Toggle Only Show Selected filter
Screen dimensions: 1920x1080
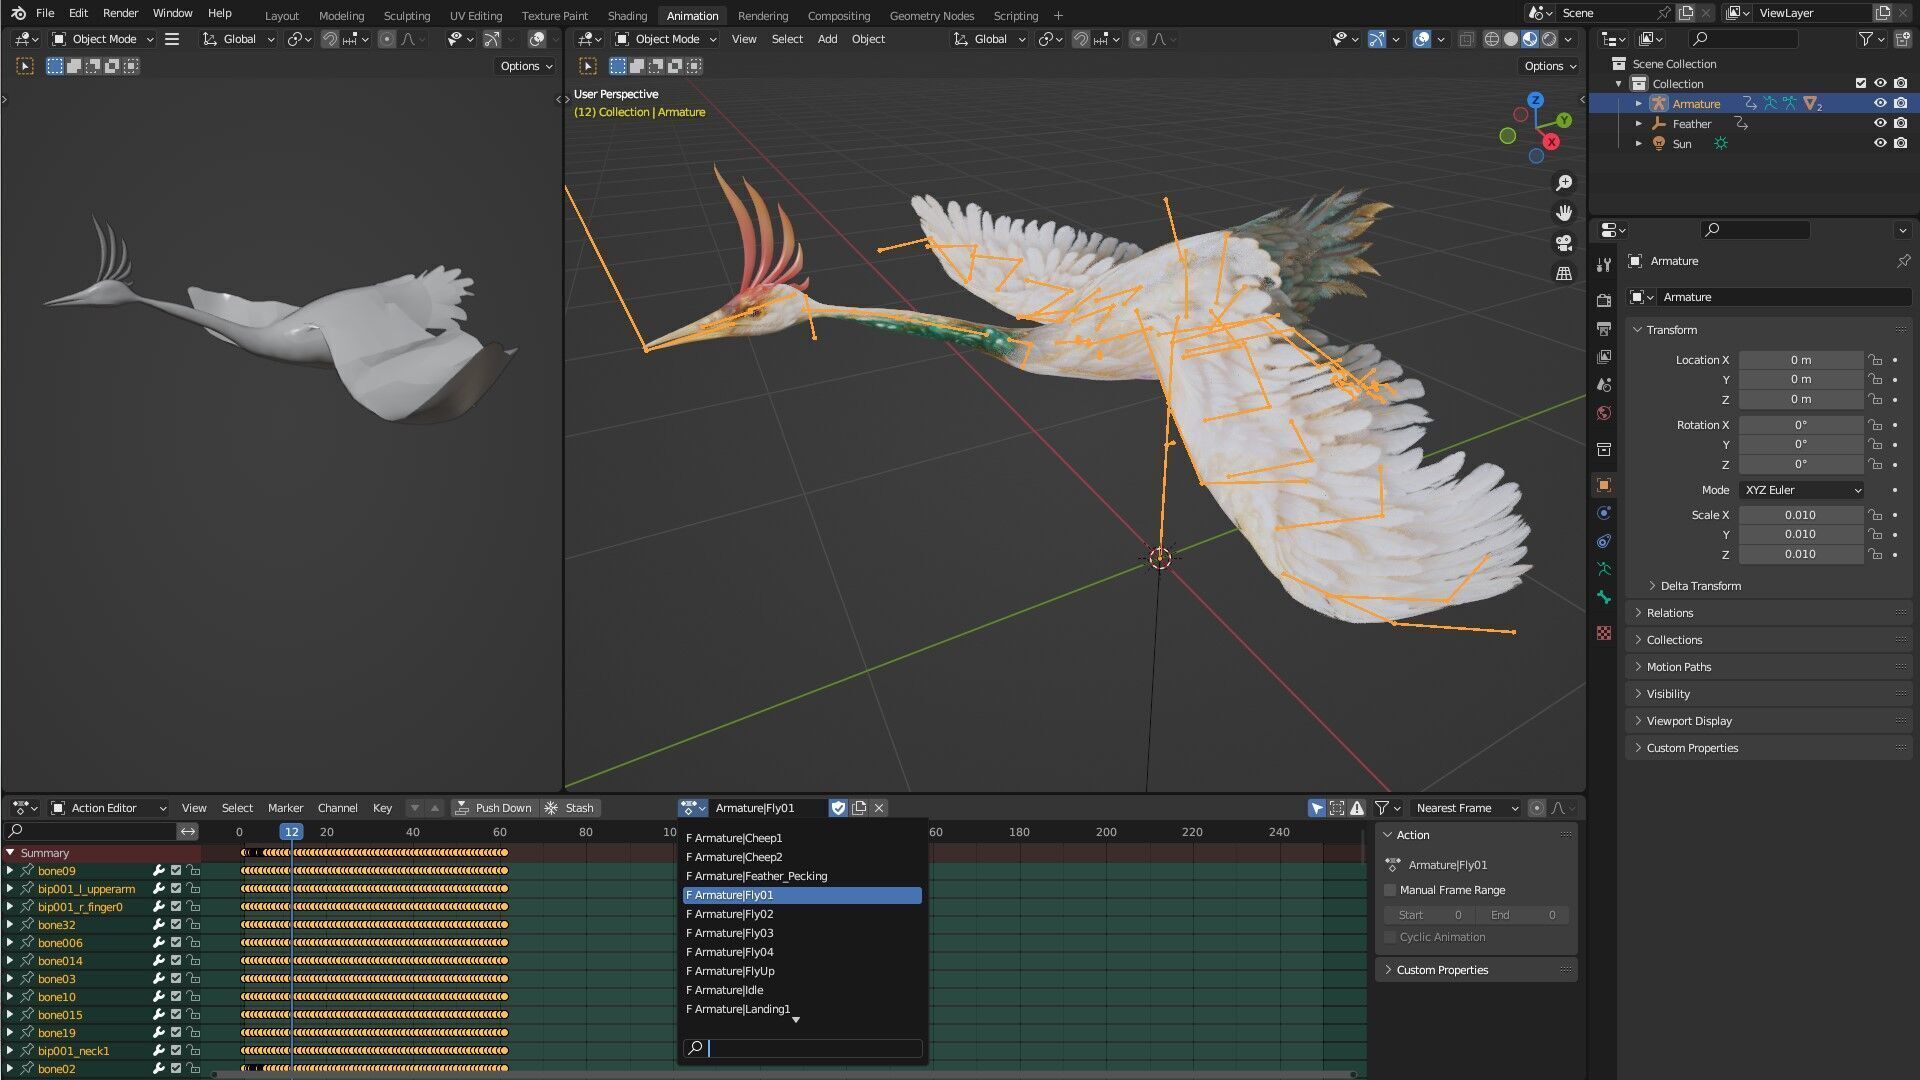coord(1317,808)
